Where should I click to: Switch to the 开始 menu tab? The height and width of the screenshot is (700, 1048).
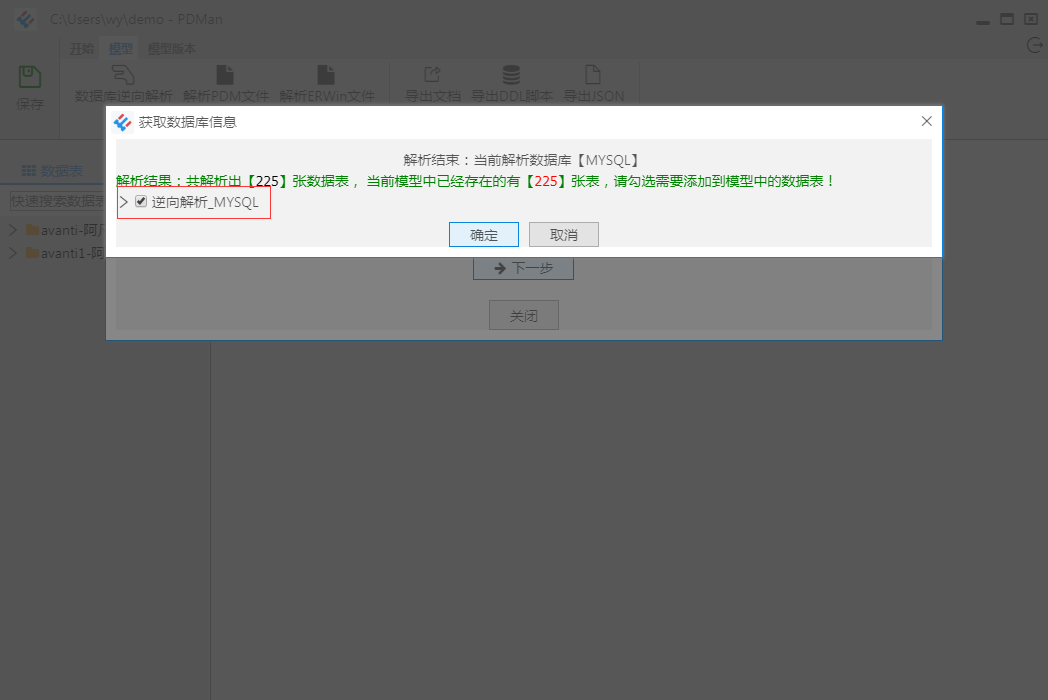82,49
